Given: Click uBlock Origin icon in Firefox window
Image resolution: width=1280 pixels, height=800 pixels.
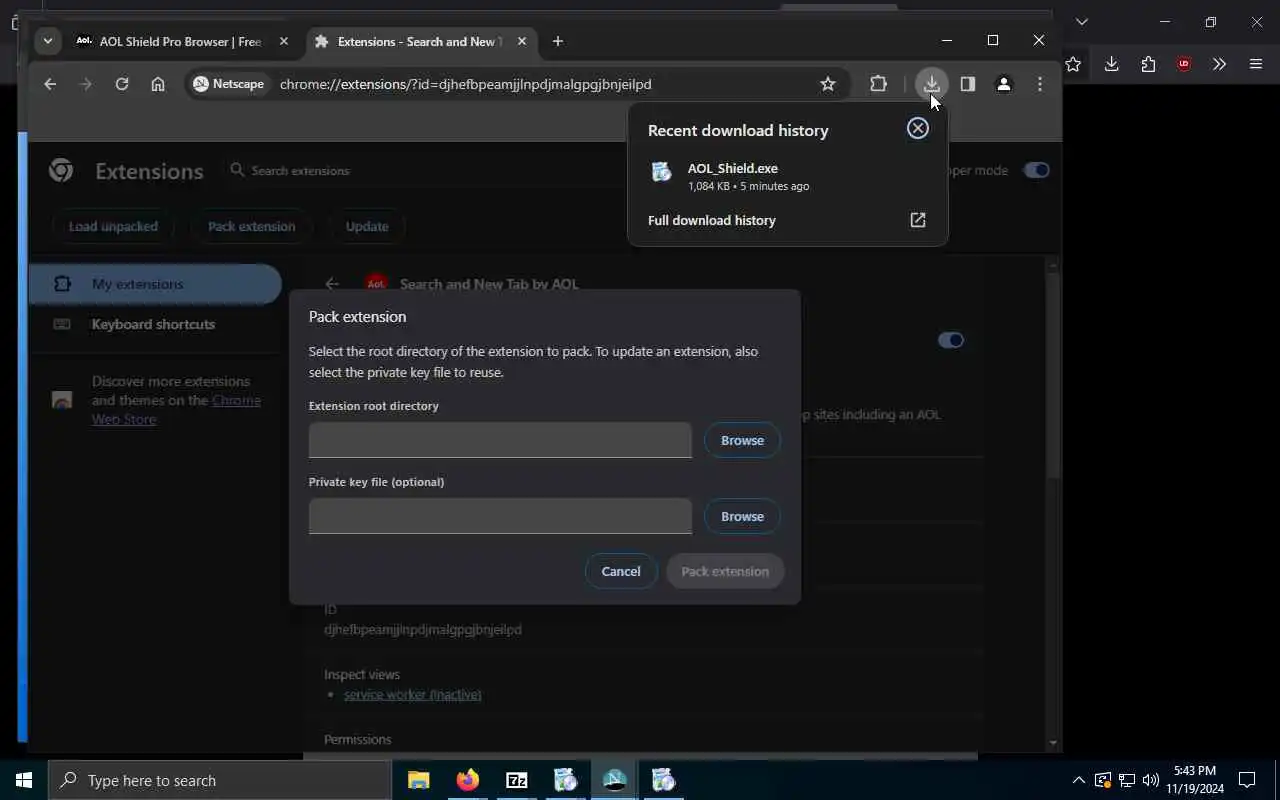Looking at the screenshot, I should click(x=1184, y=64).
